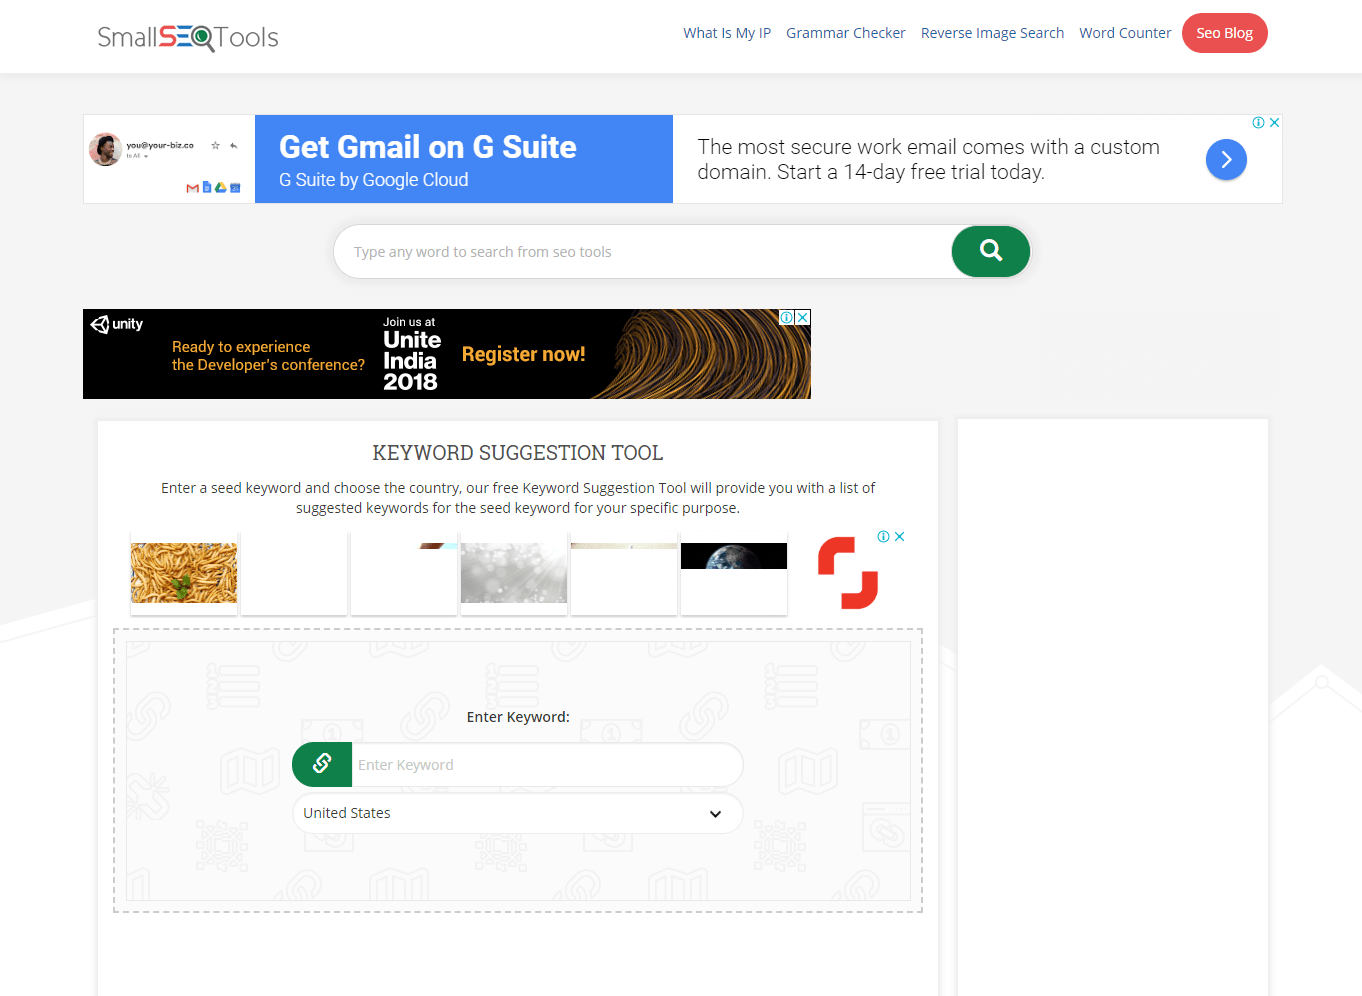Click the AdChoices icon on the image strip ad
Screen dimensions: 1362x996
884,536
